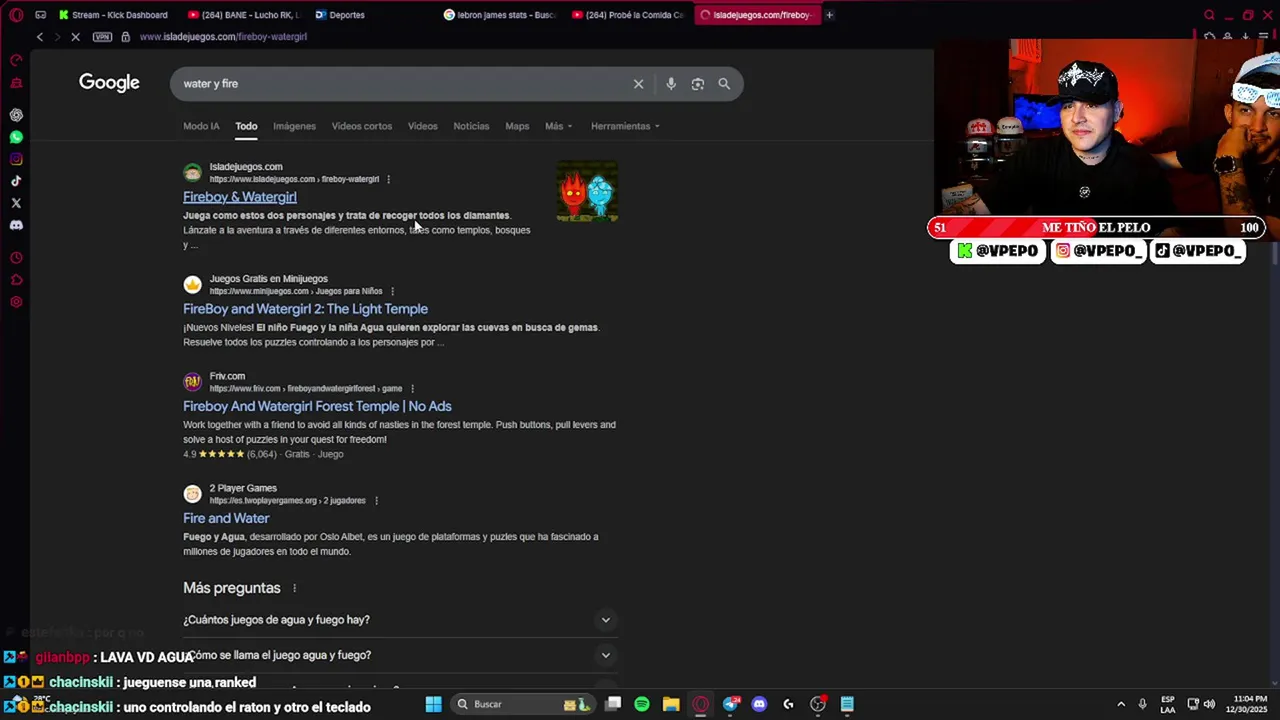Stop loading the current page

pos(76,37)
